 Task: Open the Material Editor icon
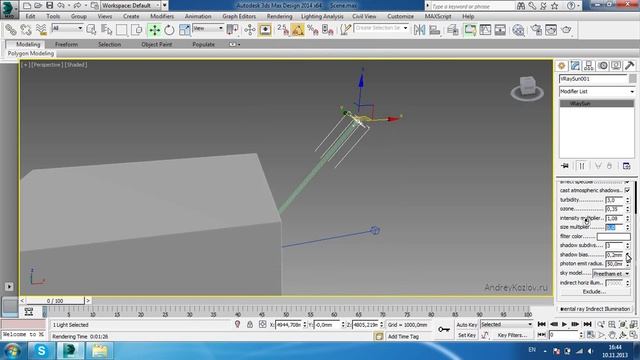518,30
